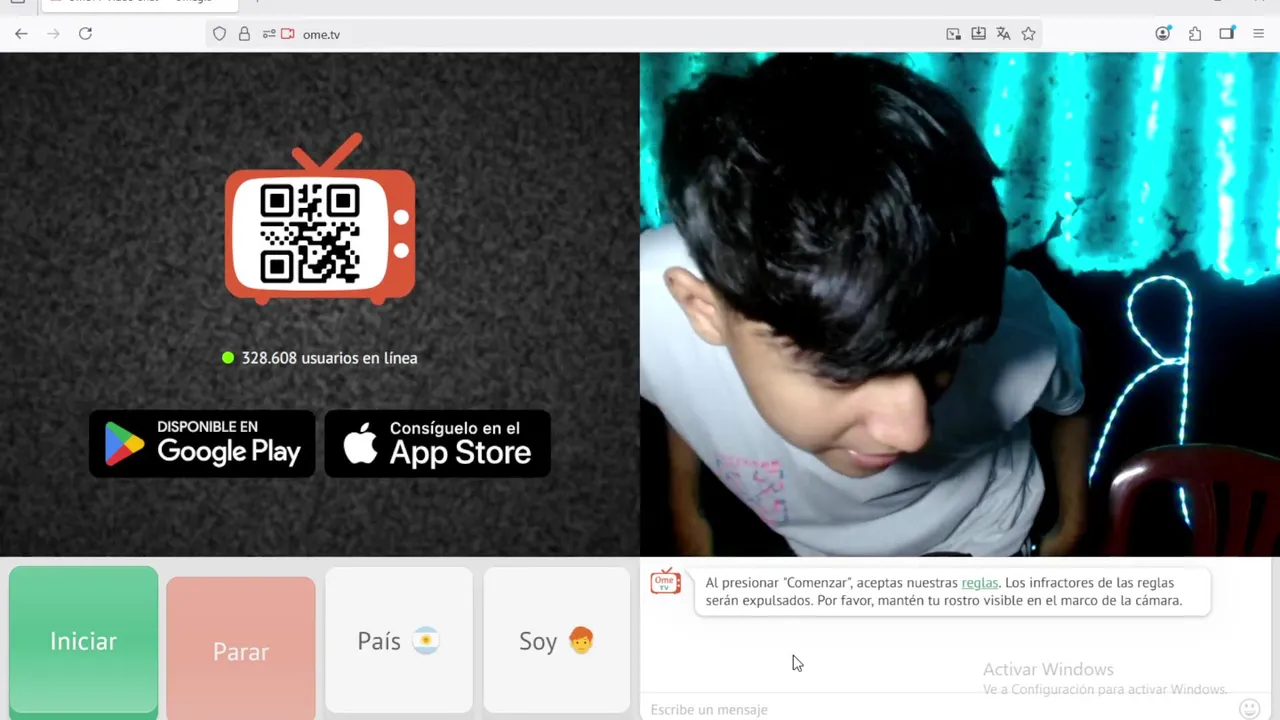The width and height of the screenshot is (1280, 720).
Task: Open the Soy gender selector
Action: click(x=557, y=641)
